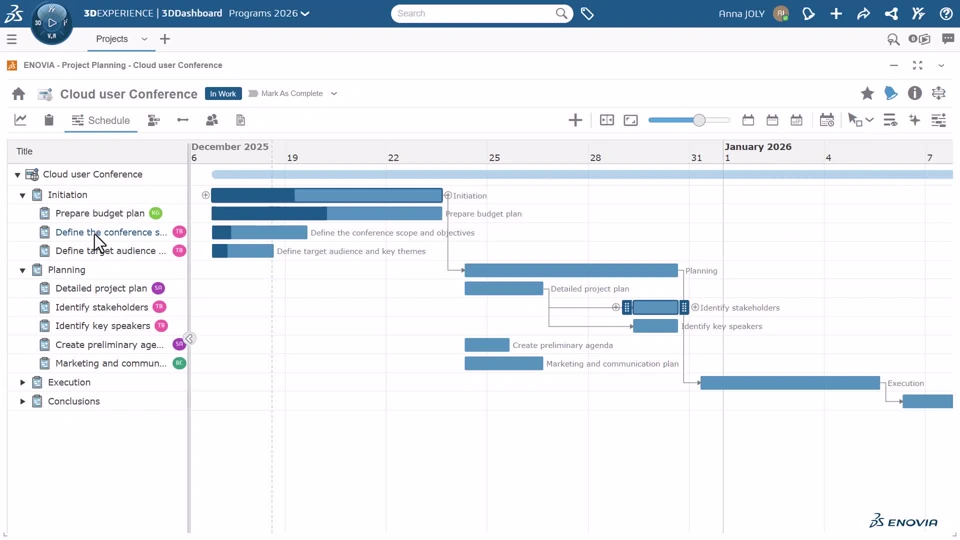
Task: Open the documents tab icon
Action: (241, 120)
